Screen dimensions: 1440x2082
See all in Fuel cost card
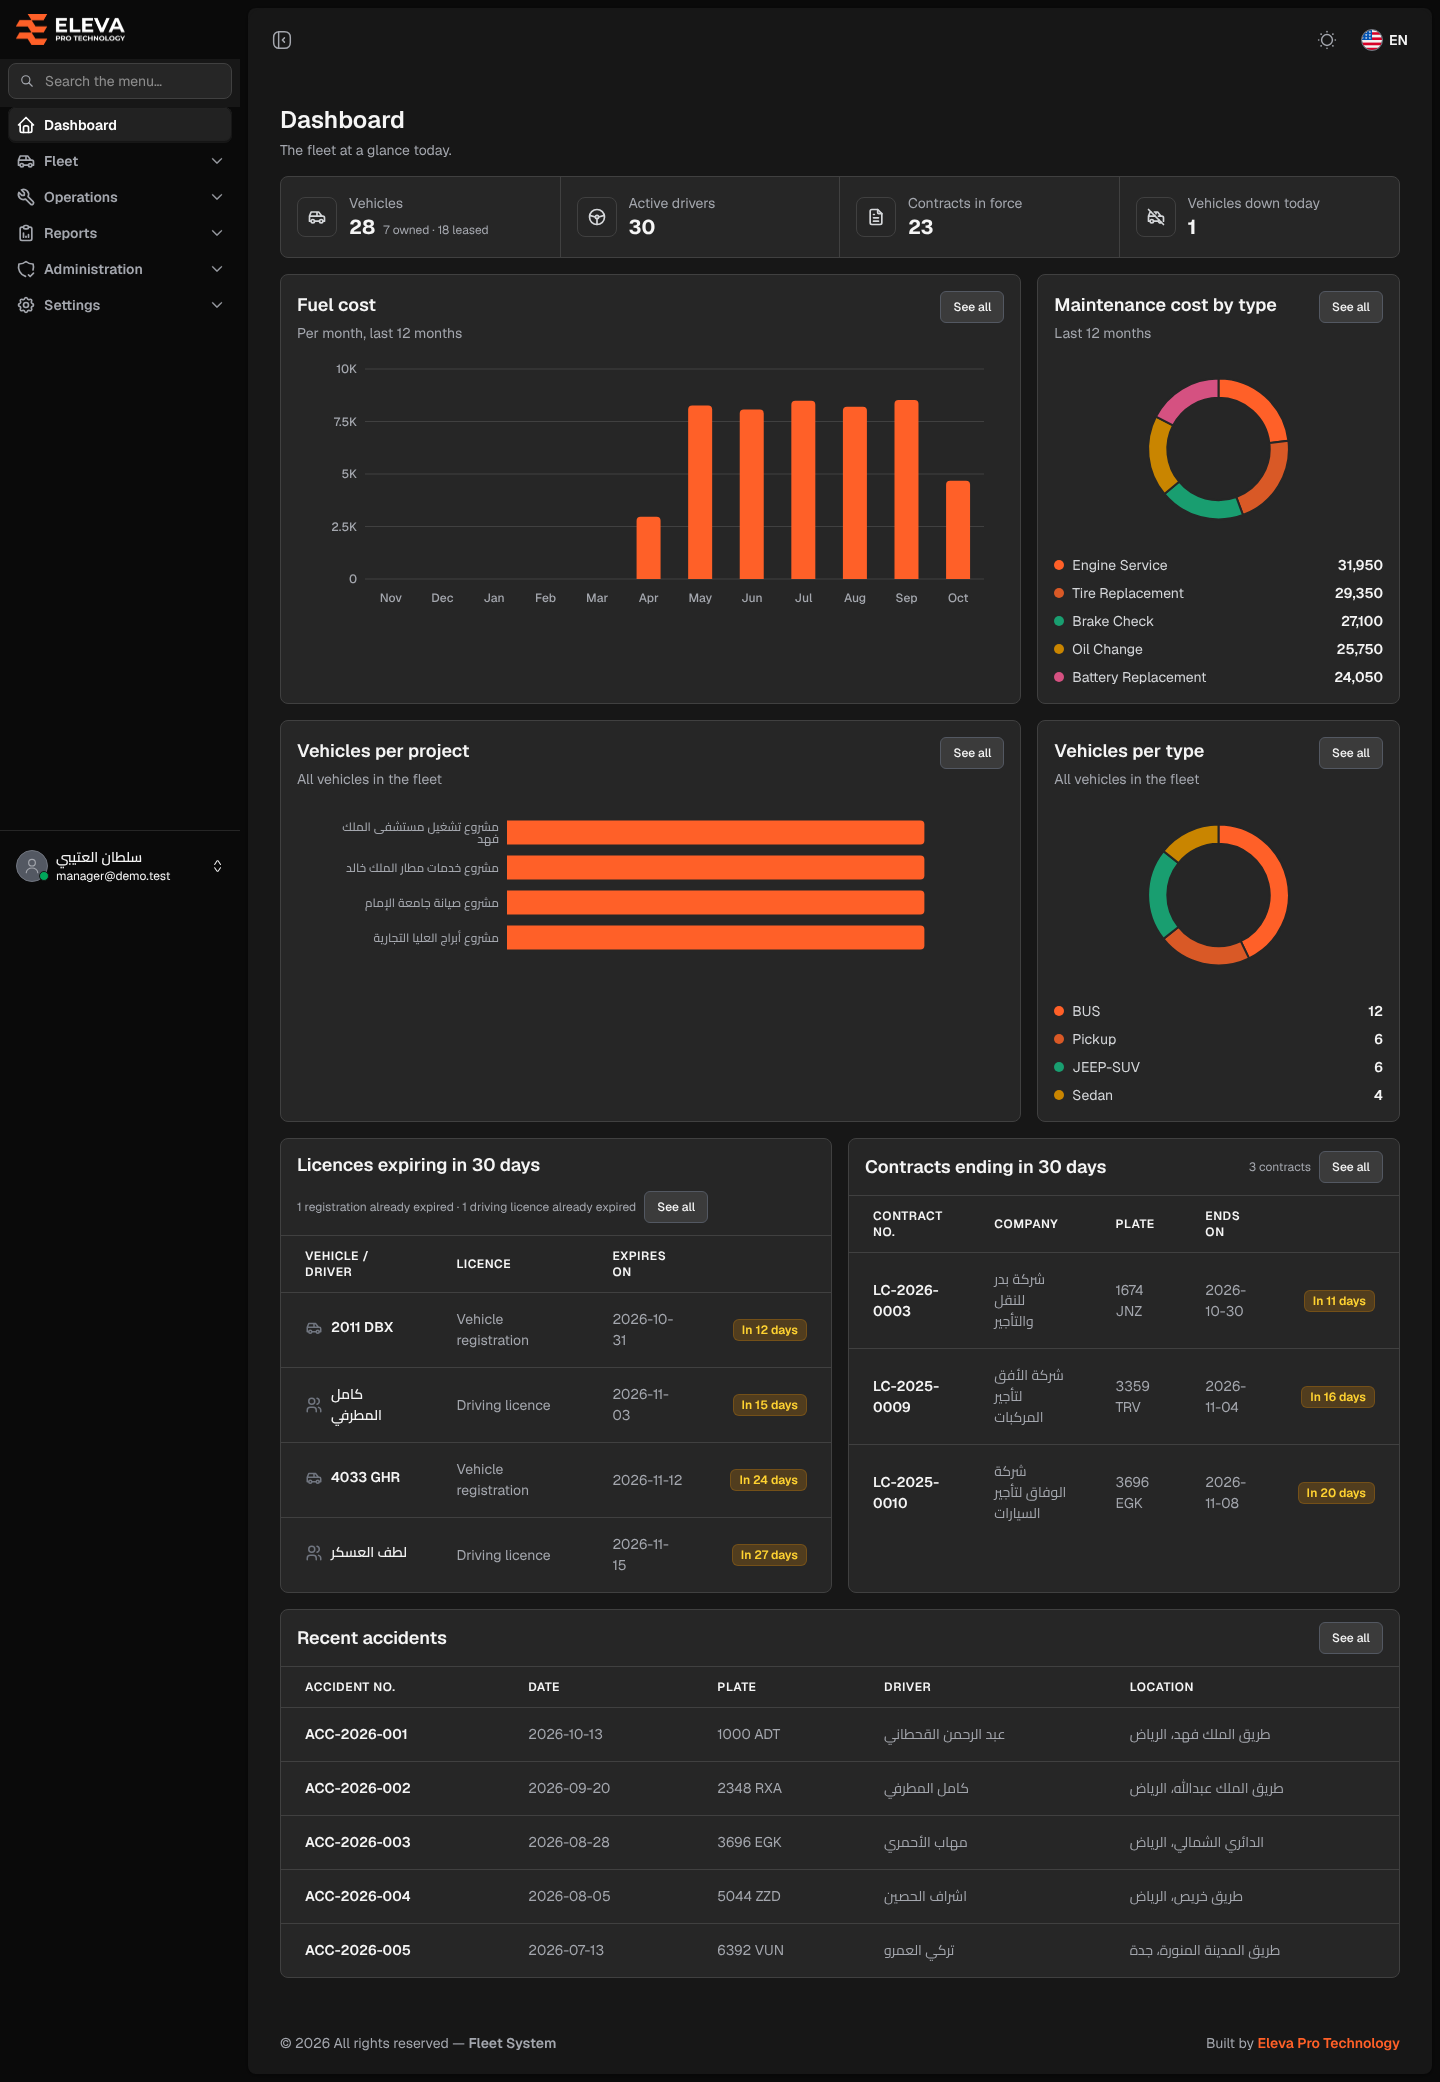972,307
